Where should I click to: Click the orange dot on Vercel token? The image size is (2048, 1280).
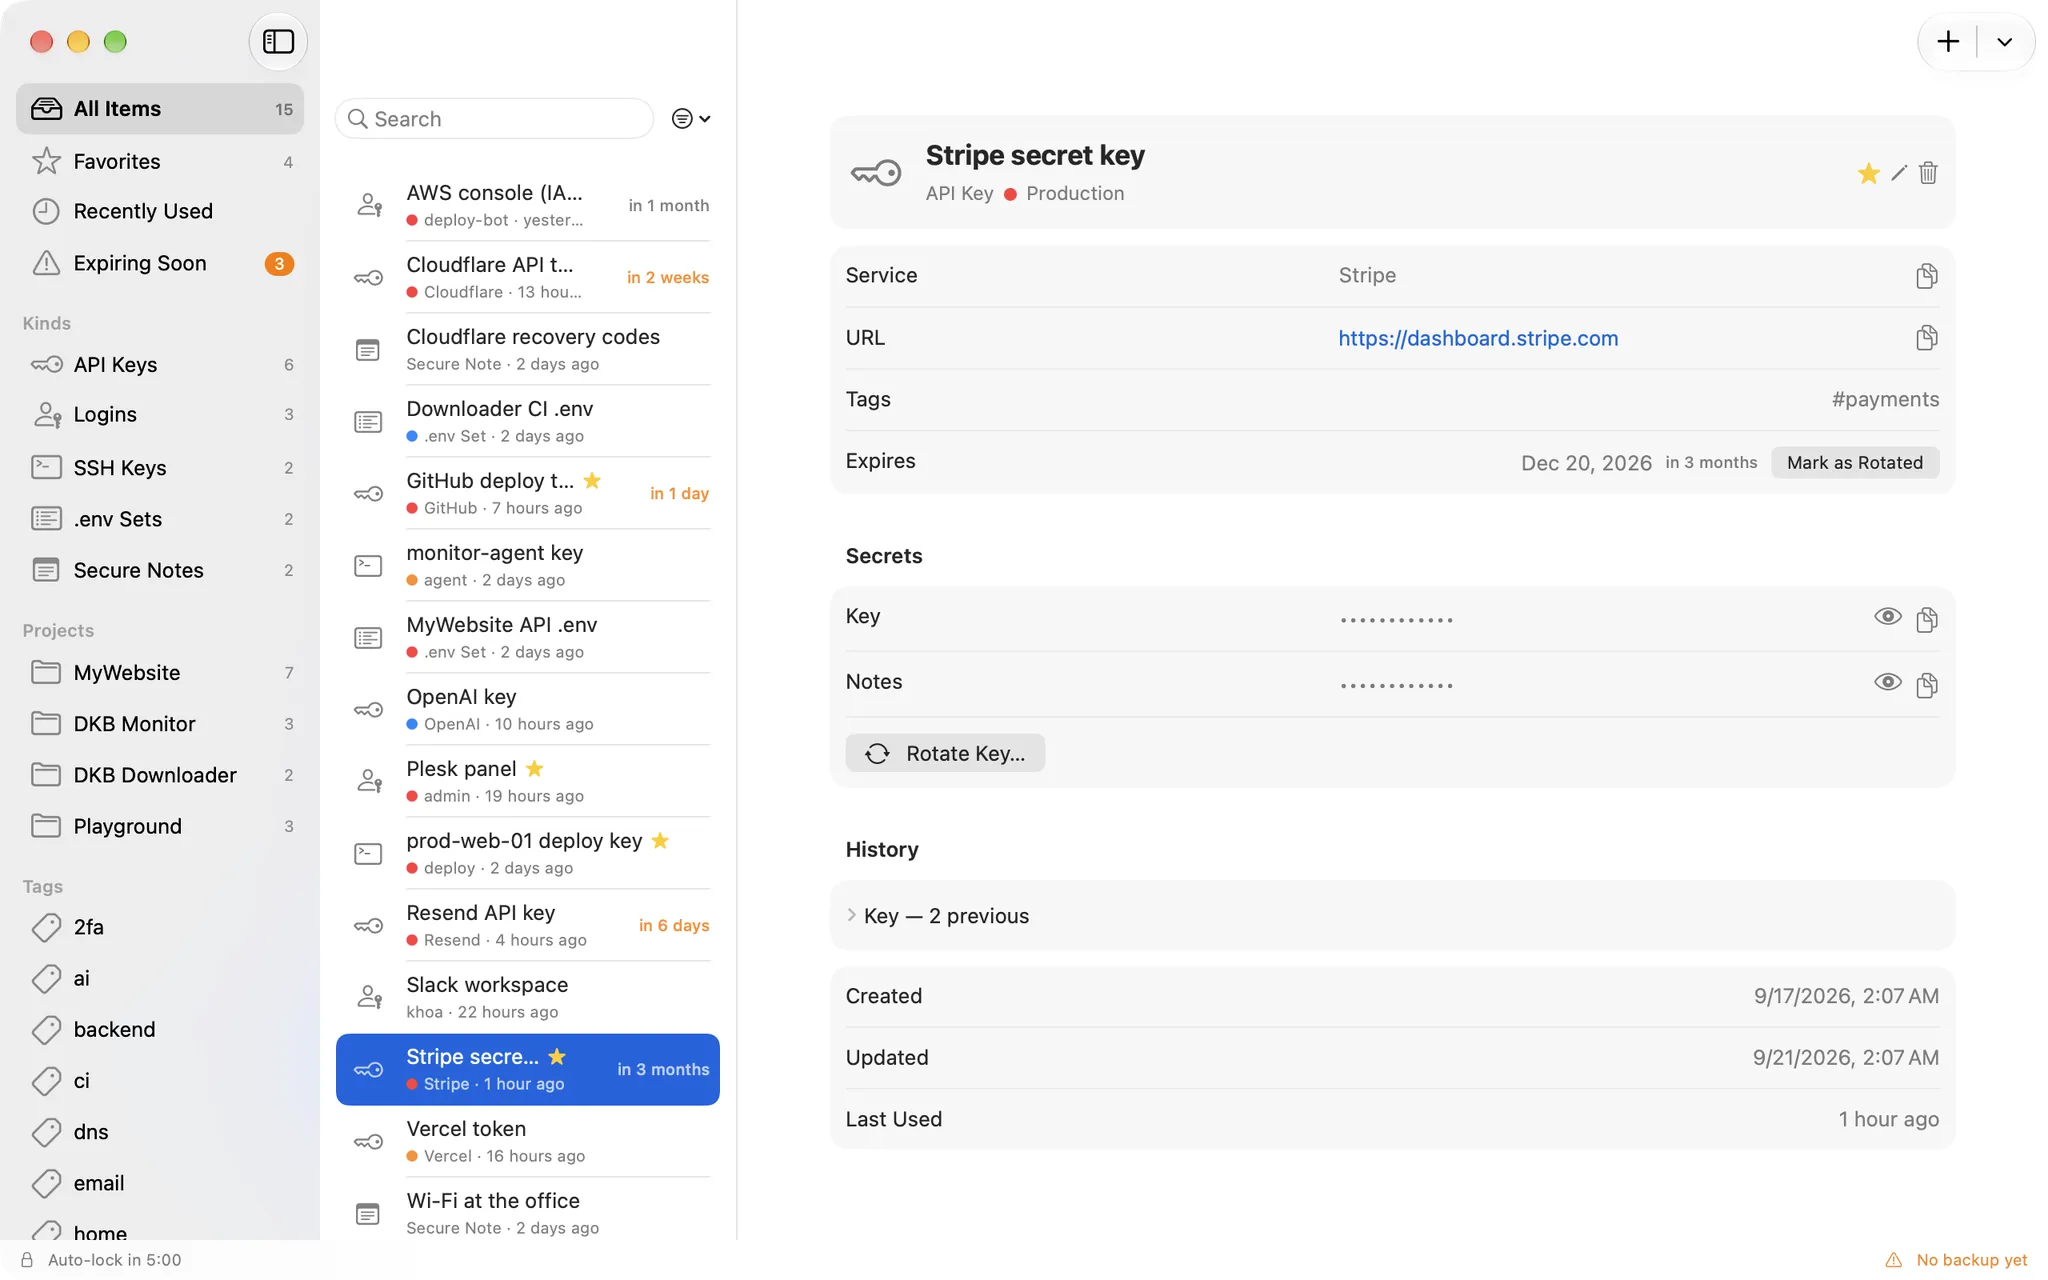point(412,1156)
